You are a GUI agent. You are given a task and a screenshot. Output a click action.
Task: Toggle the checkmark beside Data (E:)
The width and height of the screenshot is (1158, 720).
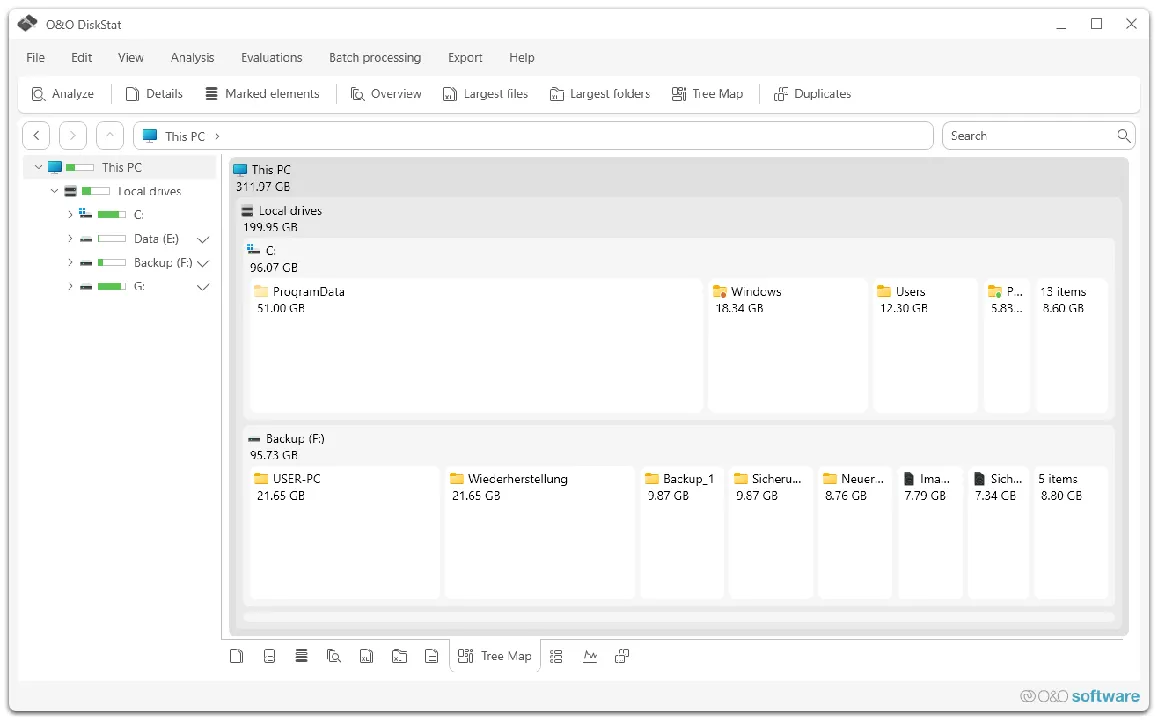203,239
